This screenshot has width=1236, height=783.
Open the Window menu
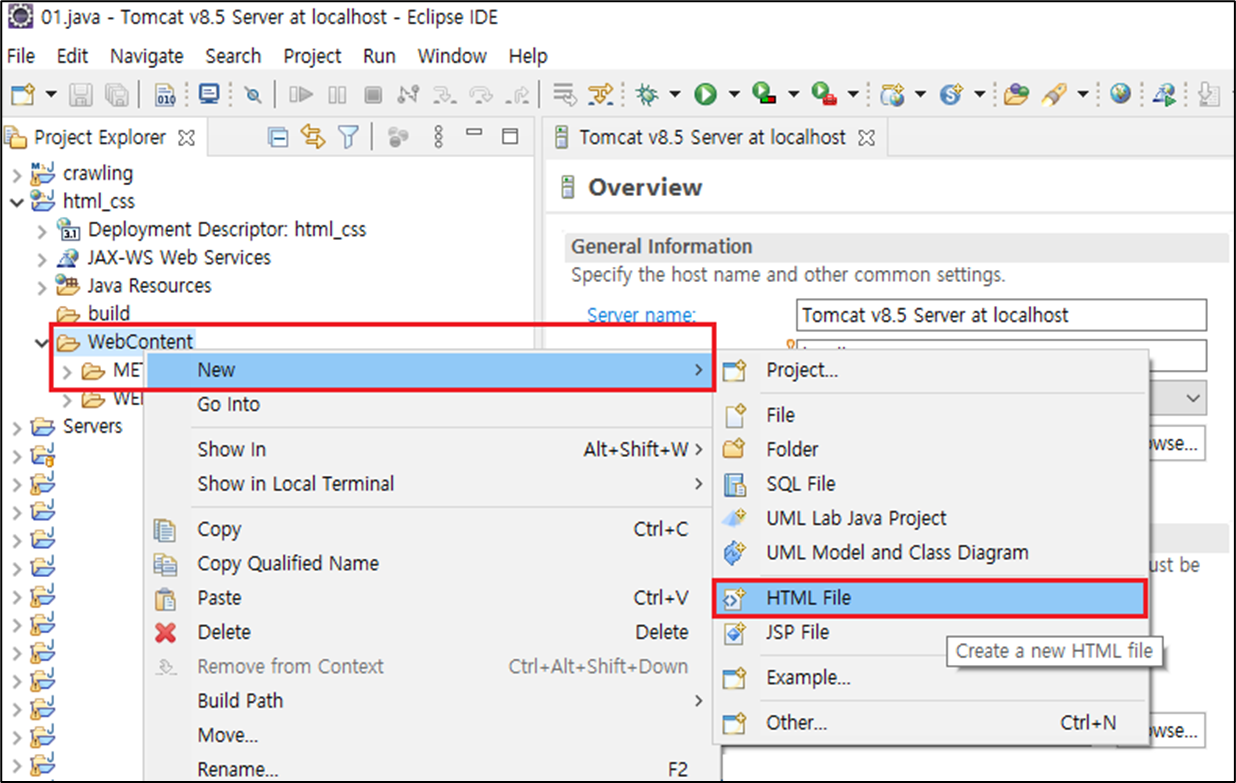(x=452, y=56)
